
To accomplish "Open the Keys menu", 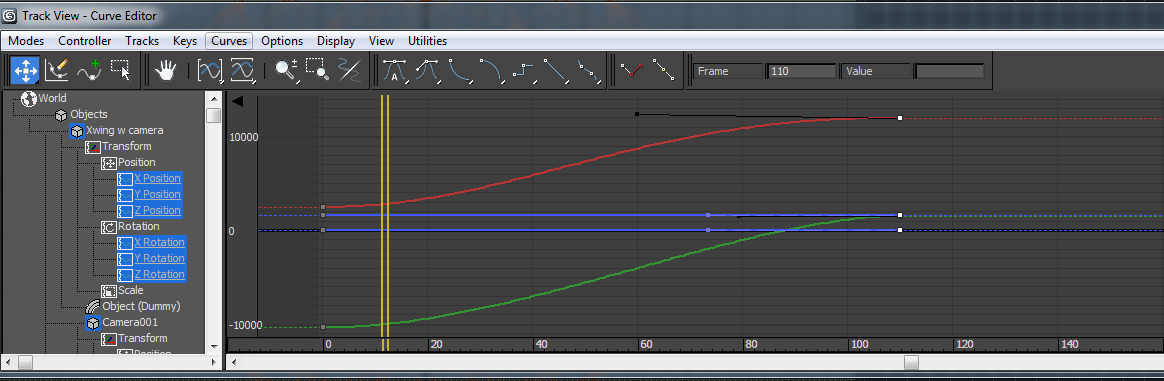I will tap(185, 41).
